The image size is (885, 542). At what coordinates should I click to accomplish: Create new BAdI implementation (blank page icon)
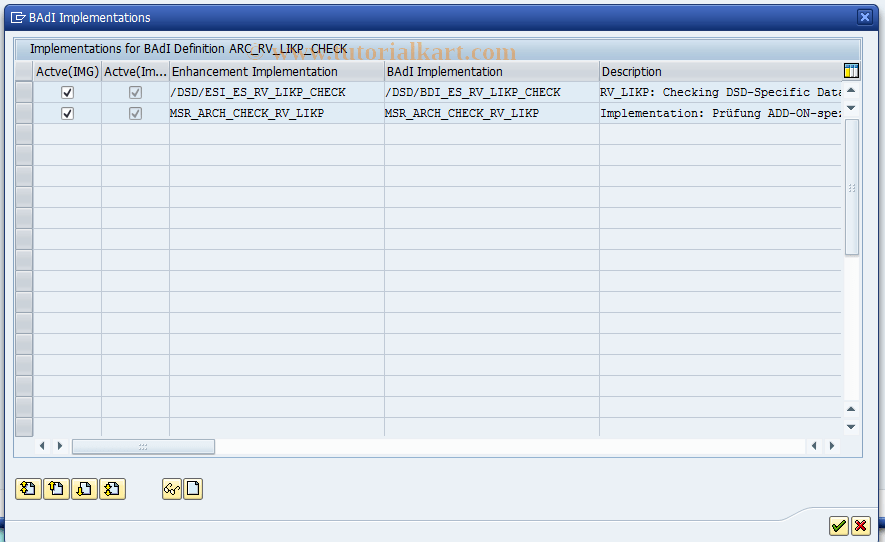(x=193, y=489)
